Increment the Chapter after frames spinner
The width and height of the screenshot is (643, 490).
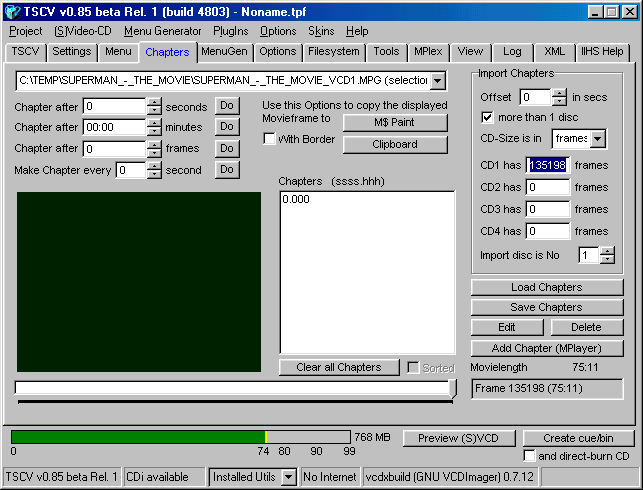[x=154, y=145]
